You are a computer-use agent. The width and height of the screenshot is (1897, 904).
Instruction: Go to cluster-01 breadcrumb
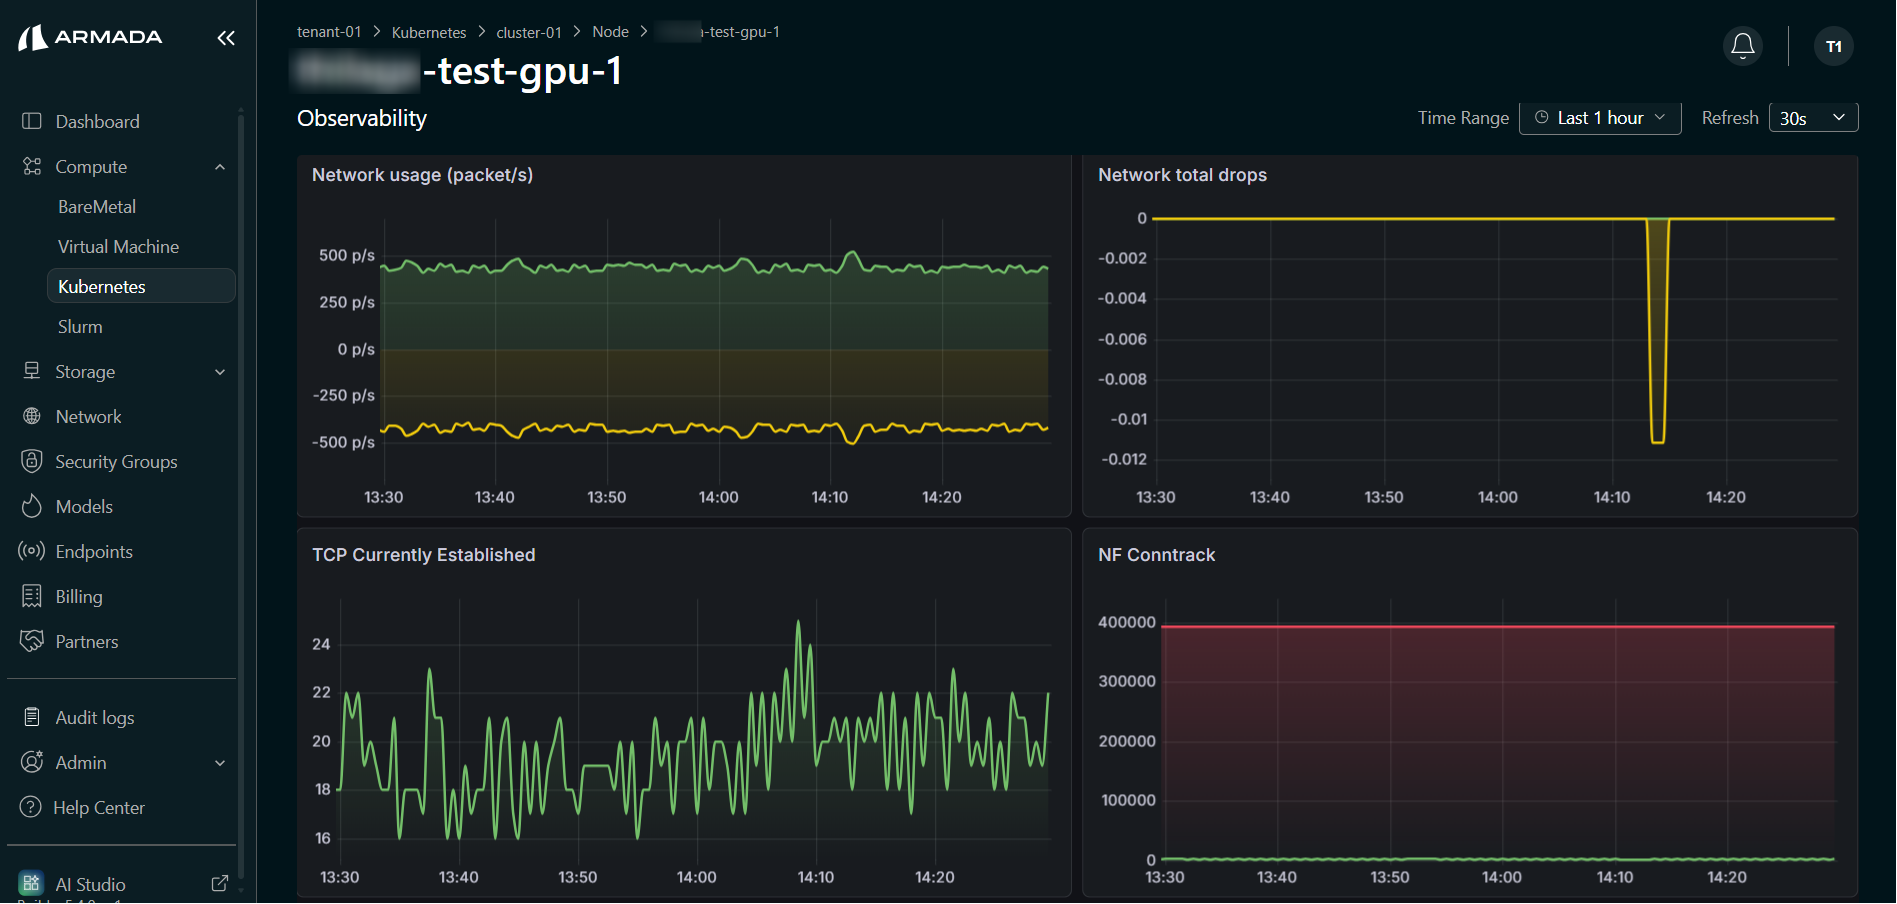pyautogui.click(x=529, y=32)
